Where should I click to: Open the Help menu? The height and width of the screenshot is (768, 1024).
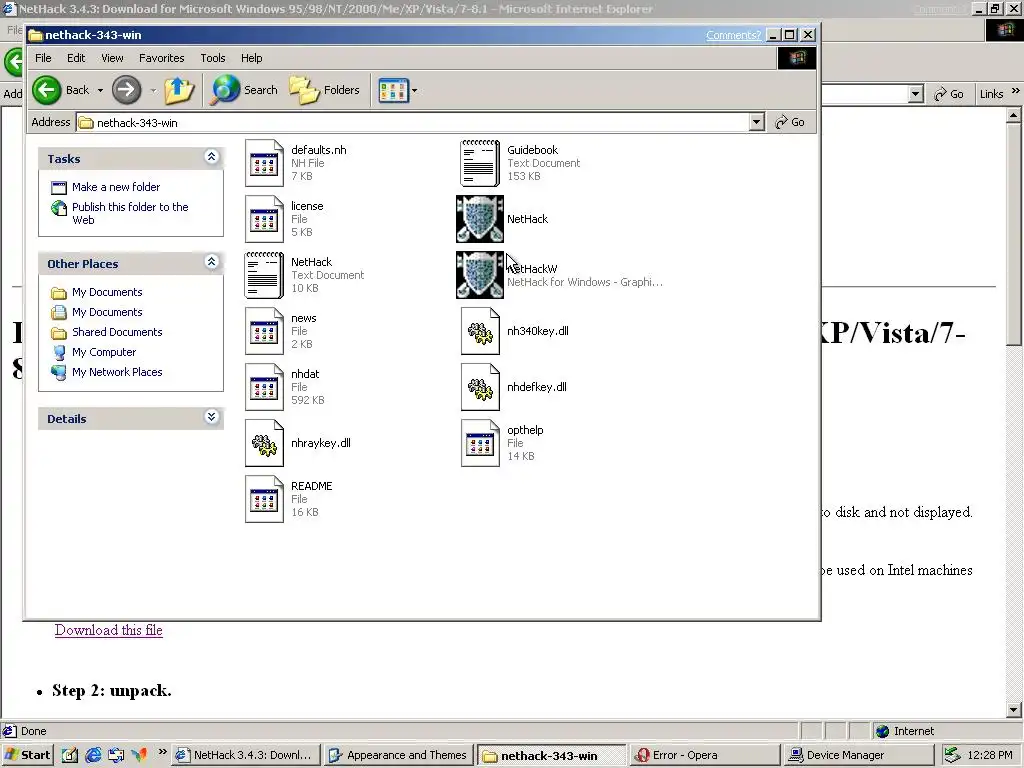pyautogui.click(x=251, y=58)
